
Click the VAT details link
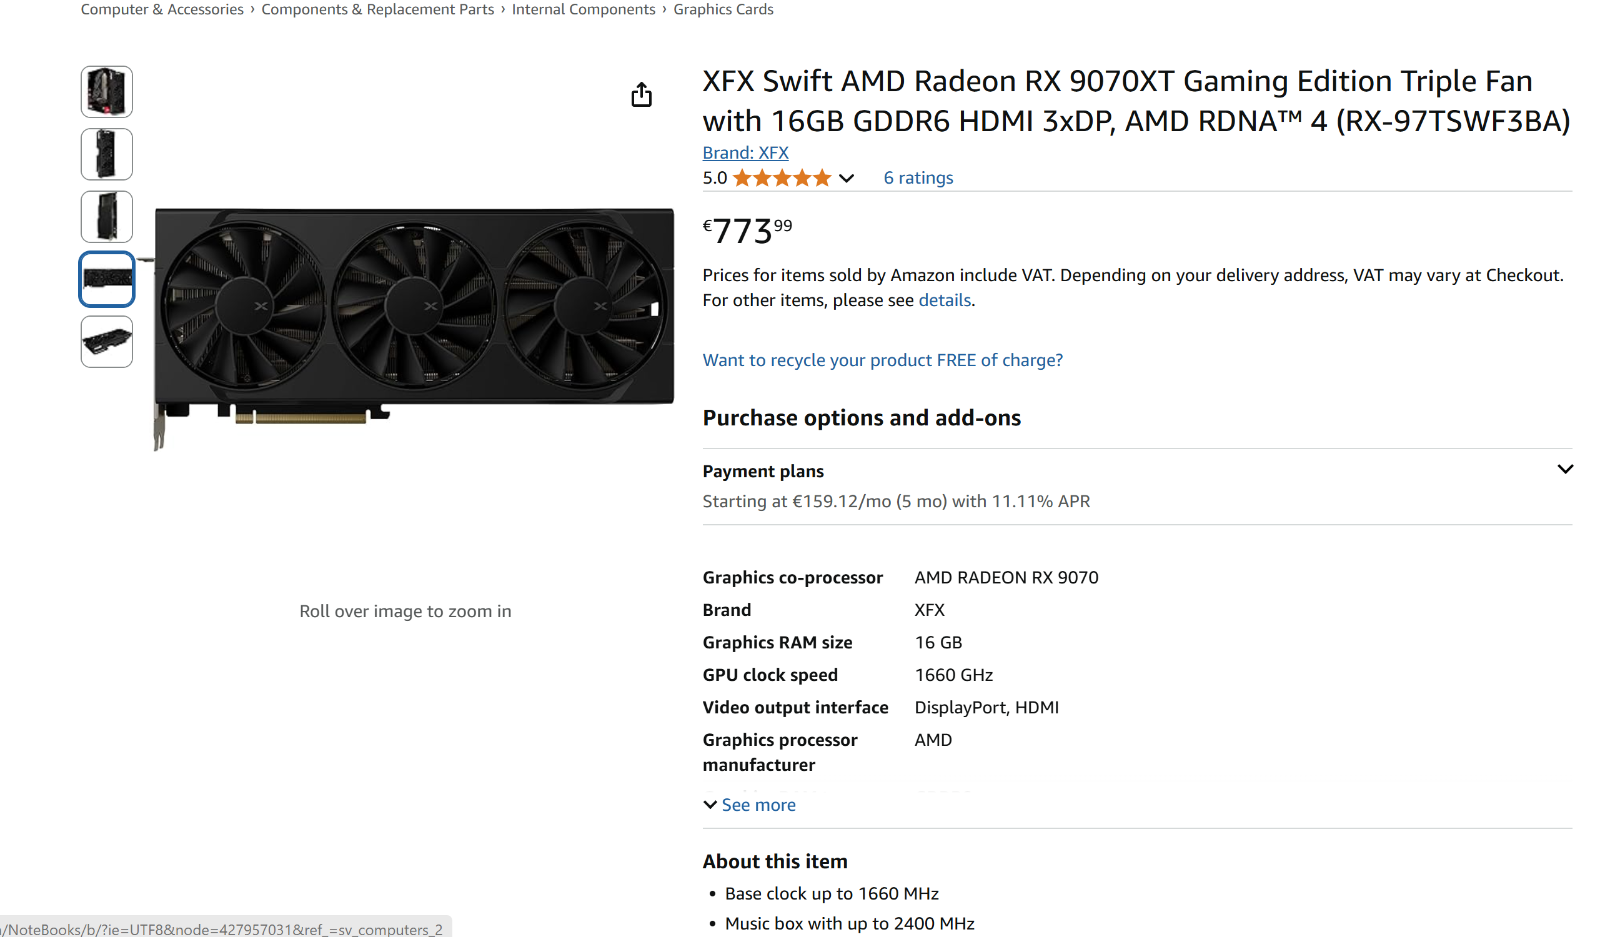click(945, 300)
